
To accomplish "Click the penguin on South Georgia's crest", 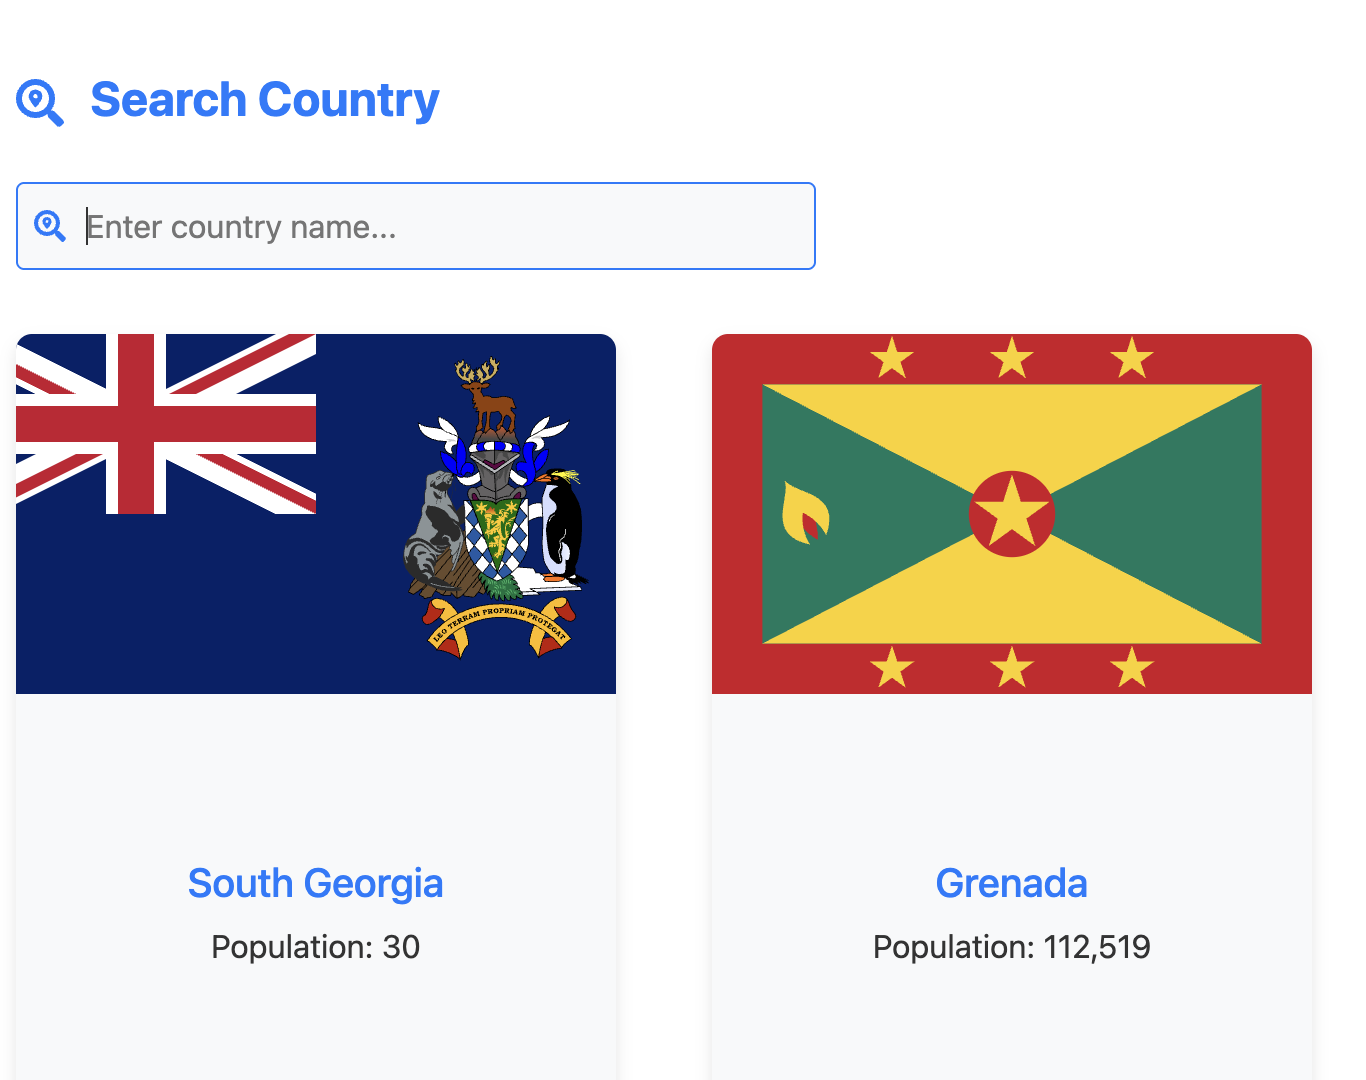I will click(561, 525).
